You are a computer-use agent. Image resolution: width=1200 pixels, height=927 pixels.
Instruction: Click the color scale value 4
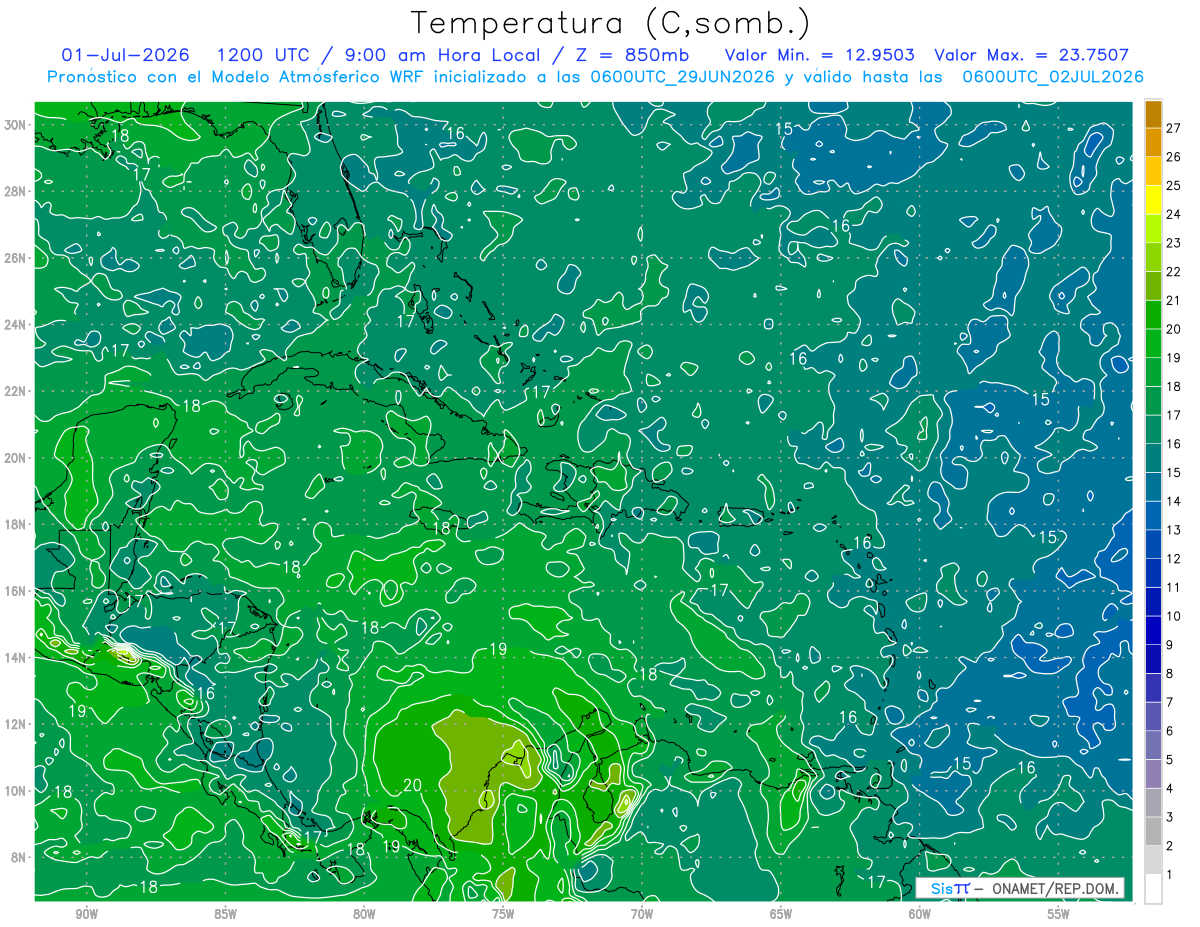1171,788
